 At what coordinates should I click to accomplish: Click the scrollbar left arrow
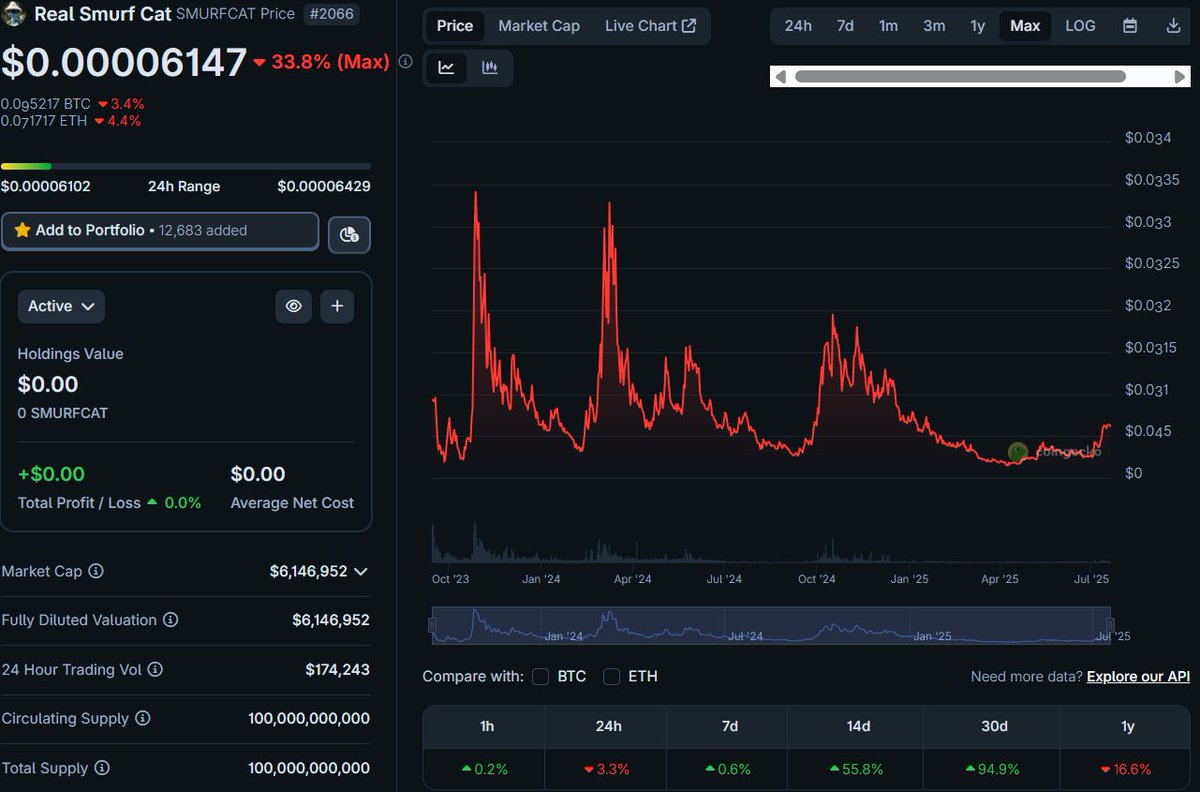coord(781,77)
